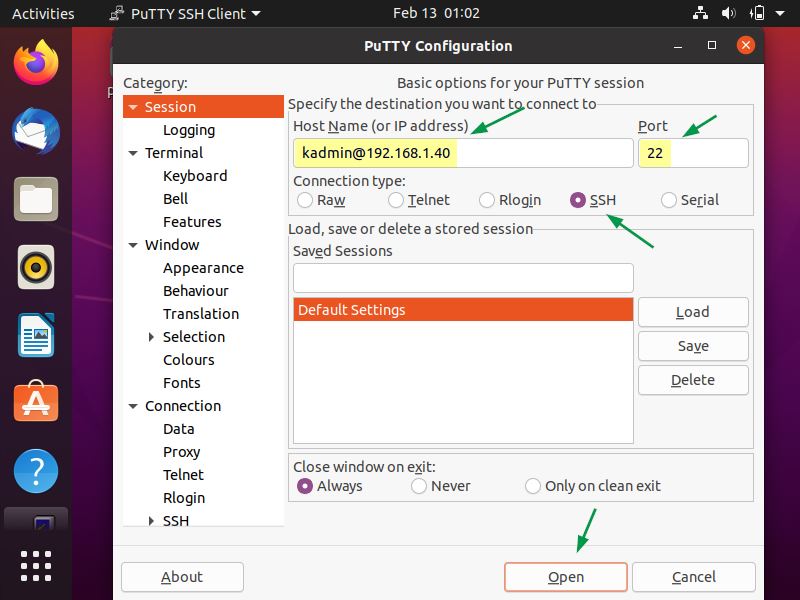Click the Cancel button
The width and height of the screenshot is (800, 600).
(x=694, y=577)
